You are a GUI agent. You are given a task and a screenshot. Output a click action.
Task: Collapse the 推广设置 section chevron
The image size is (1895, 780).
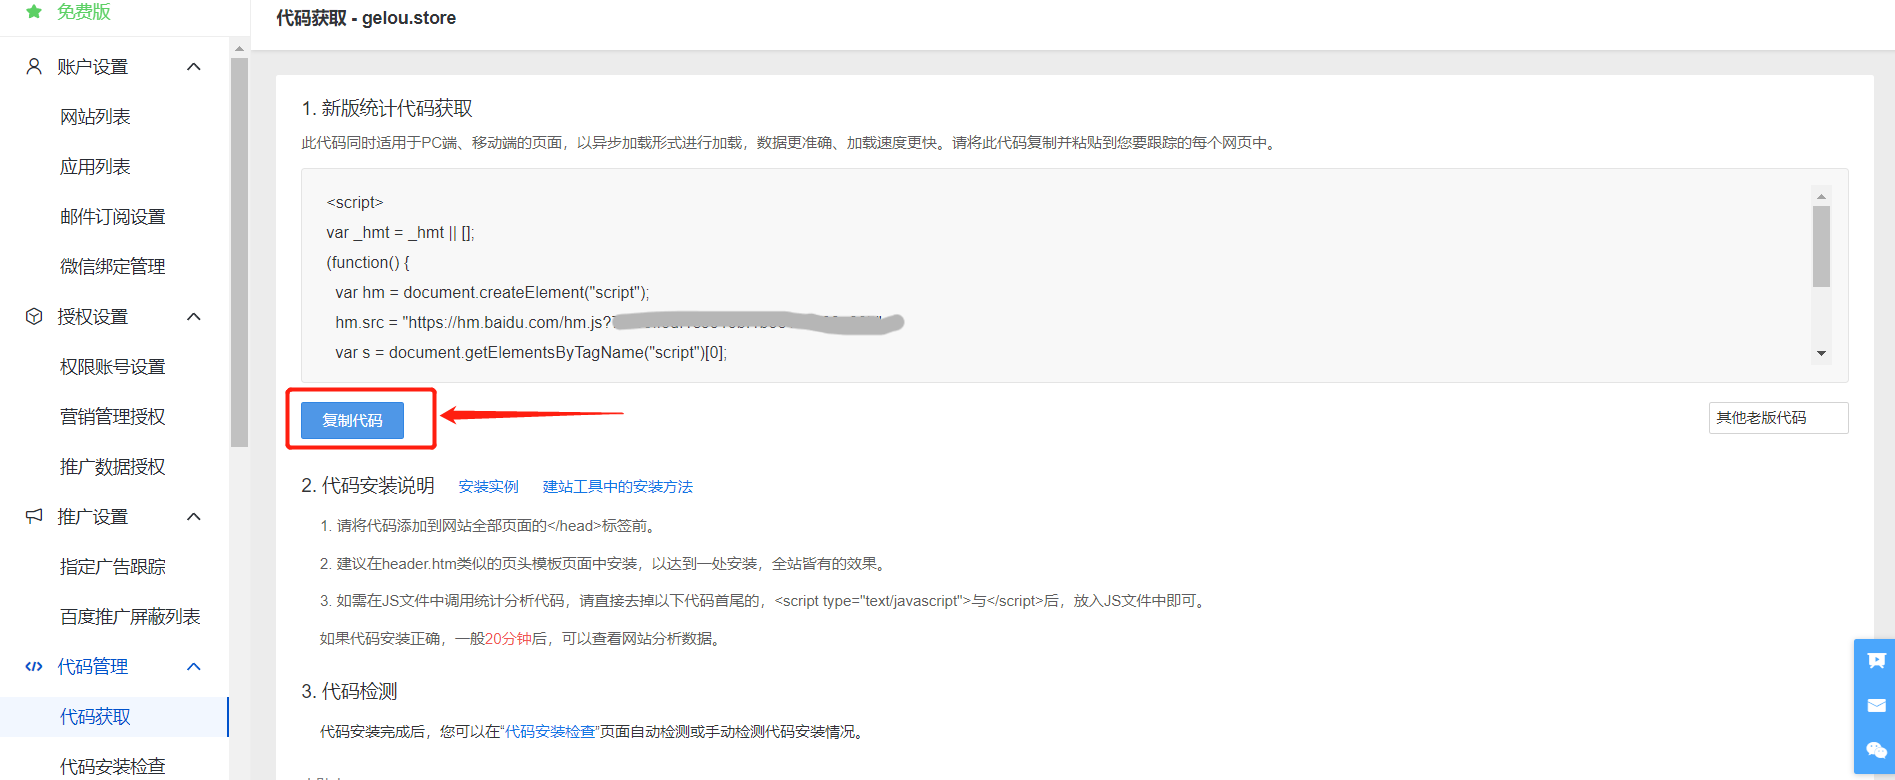[x=194, y=516]
